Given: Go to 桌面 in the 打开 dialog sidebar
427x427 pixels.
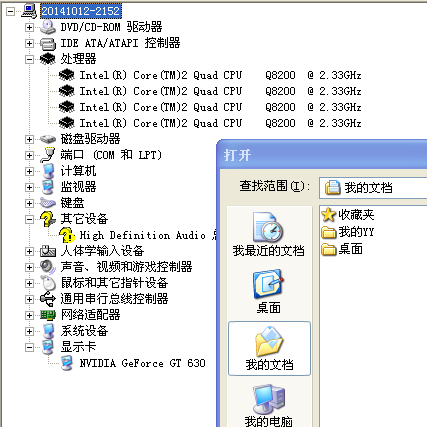Looking at the screenshot, I should click(x=269, y=291).
